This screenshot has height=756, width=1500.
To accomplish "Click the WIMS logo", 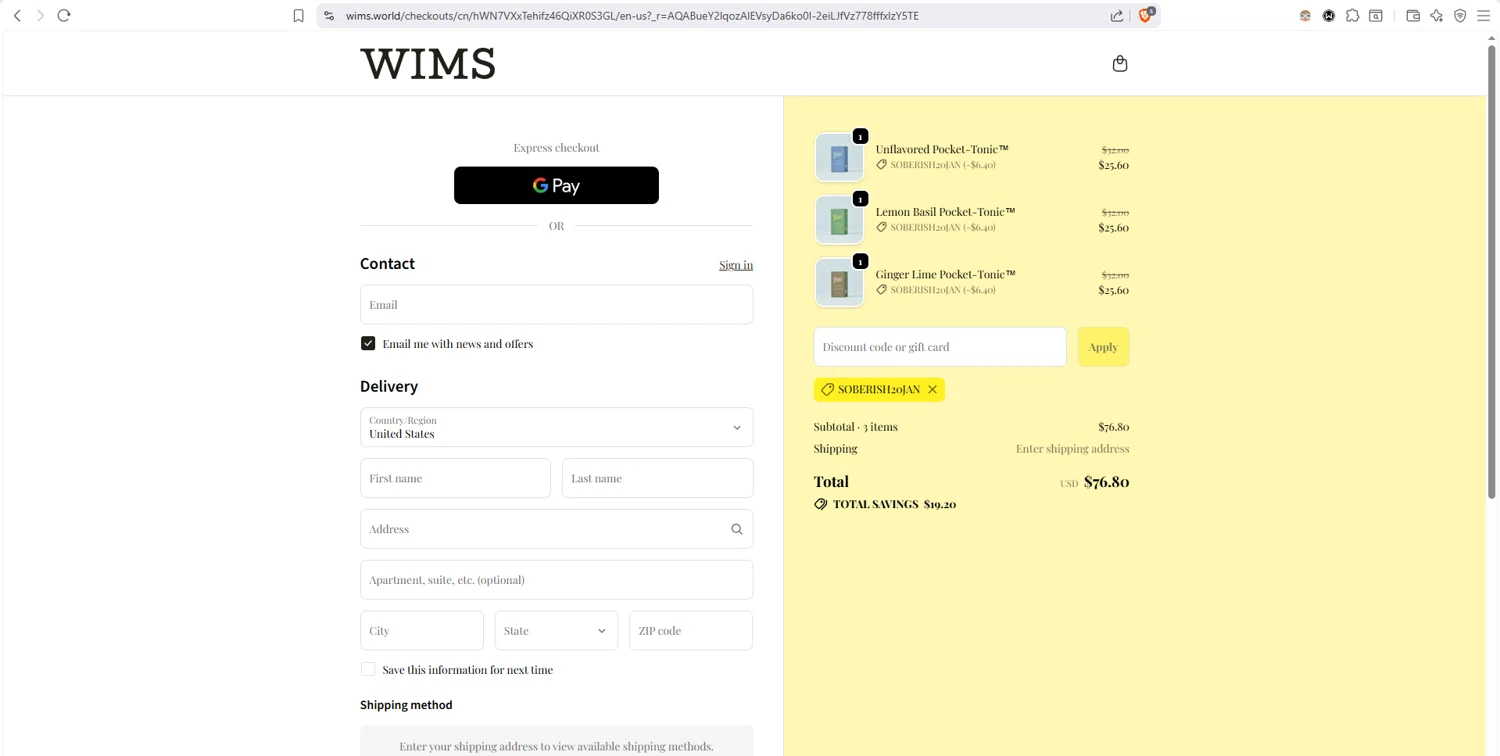I will click(428, 64).
